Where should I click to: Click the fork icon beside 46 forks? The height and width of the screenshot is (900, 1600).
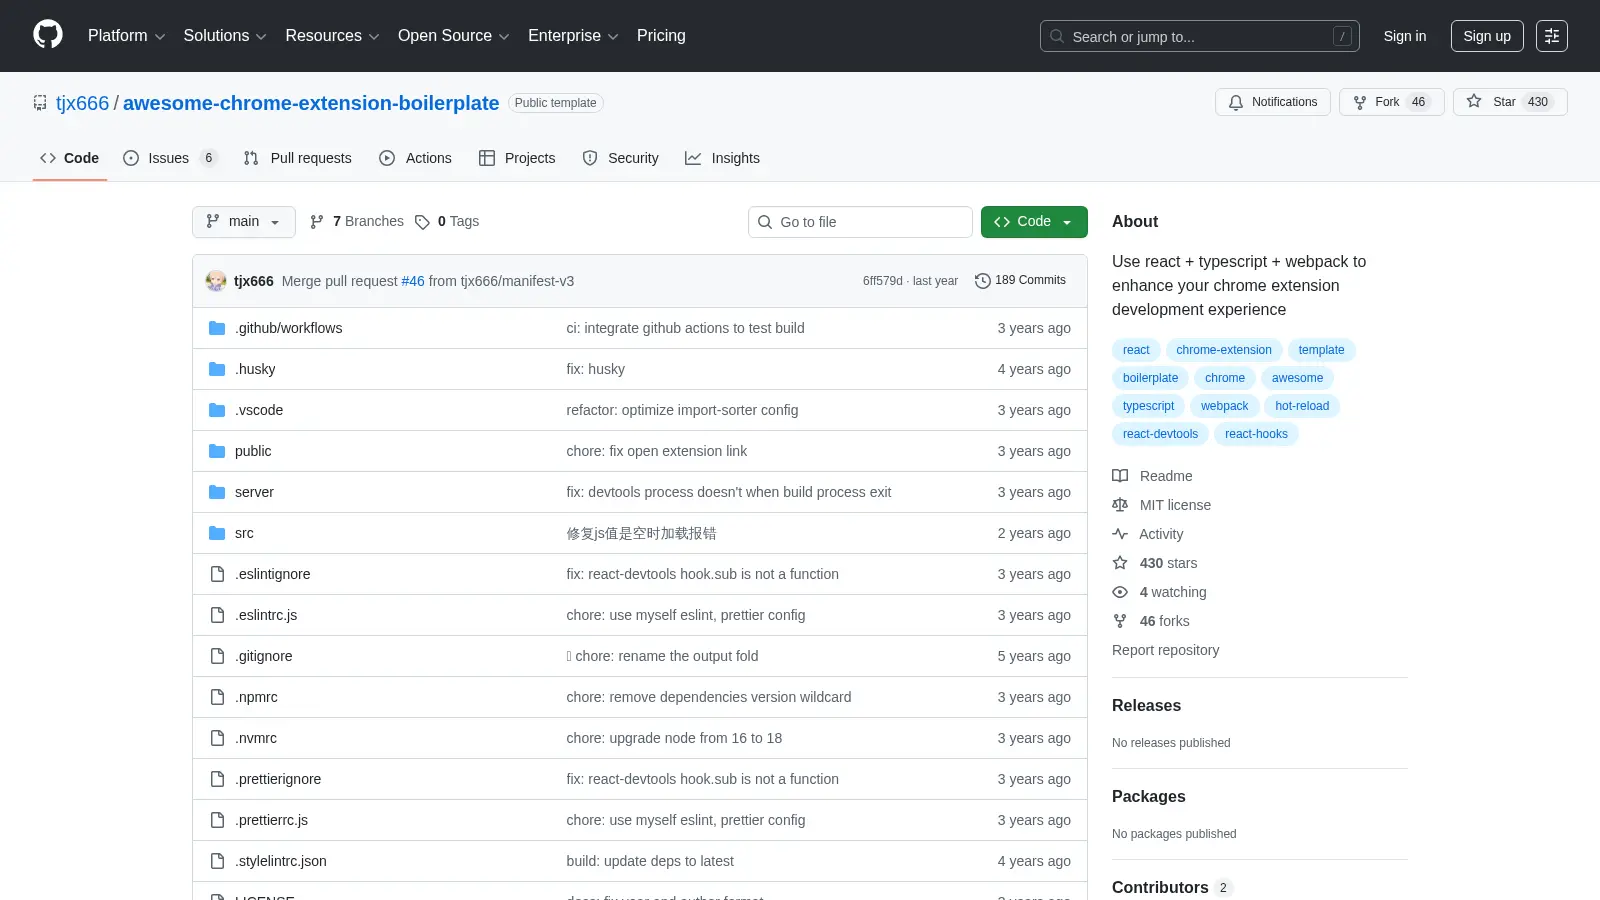coord(1120,621)
